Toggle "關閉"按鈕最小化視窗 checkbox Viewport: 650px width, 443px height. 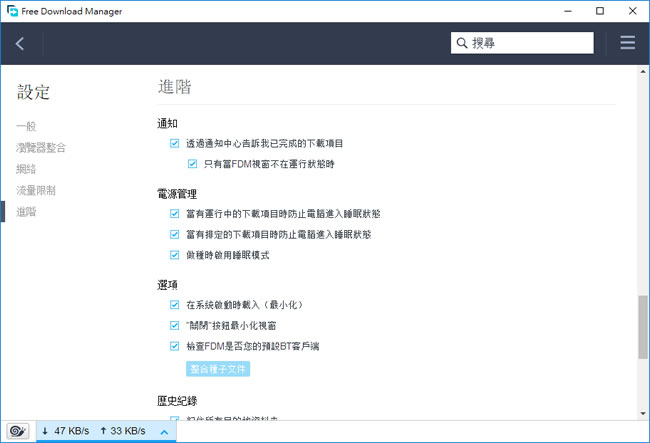(175, 325)
